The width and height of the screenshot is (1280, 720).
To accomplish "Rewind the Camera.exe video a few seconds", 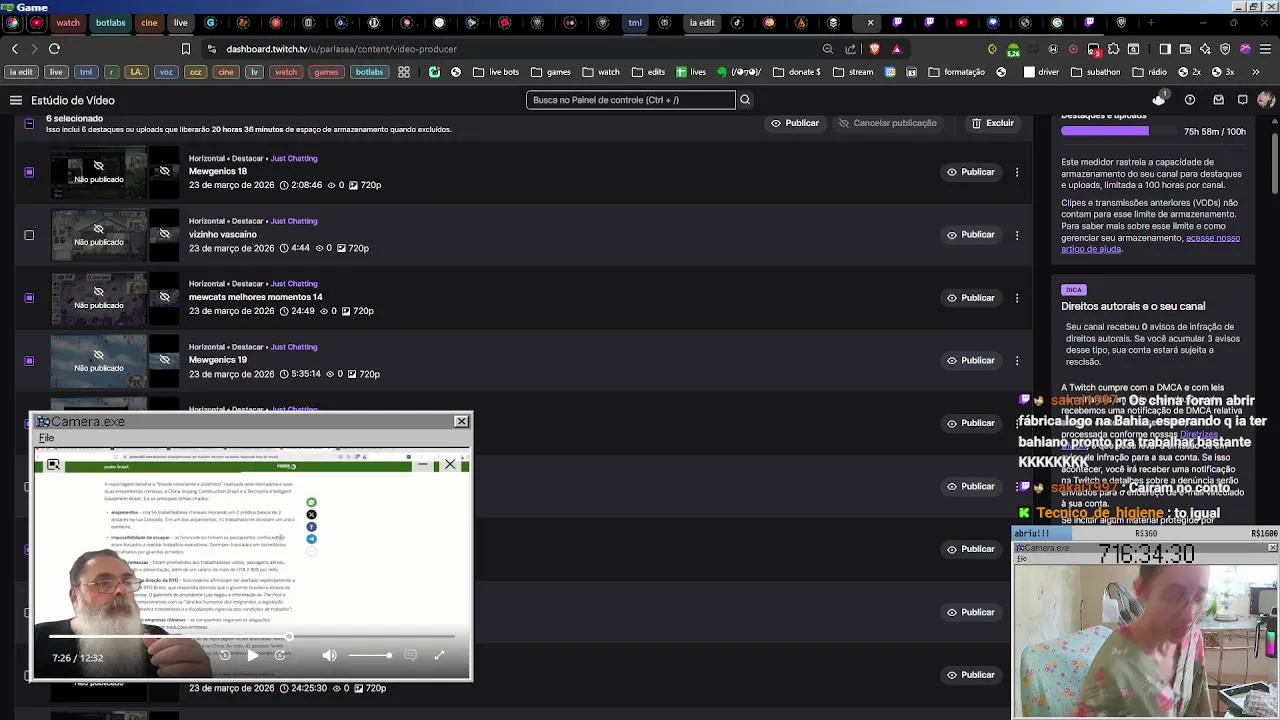I will tap(225, 656).
